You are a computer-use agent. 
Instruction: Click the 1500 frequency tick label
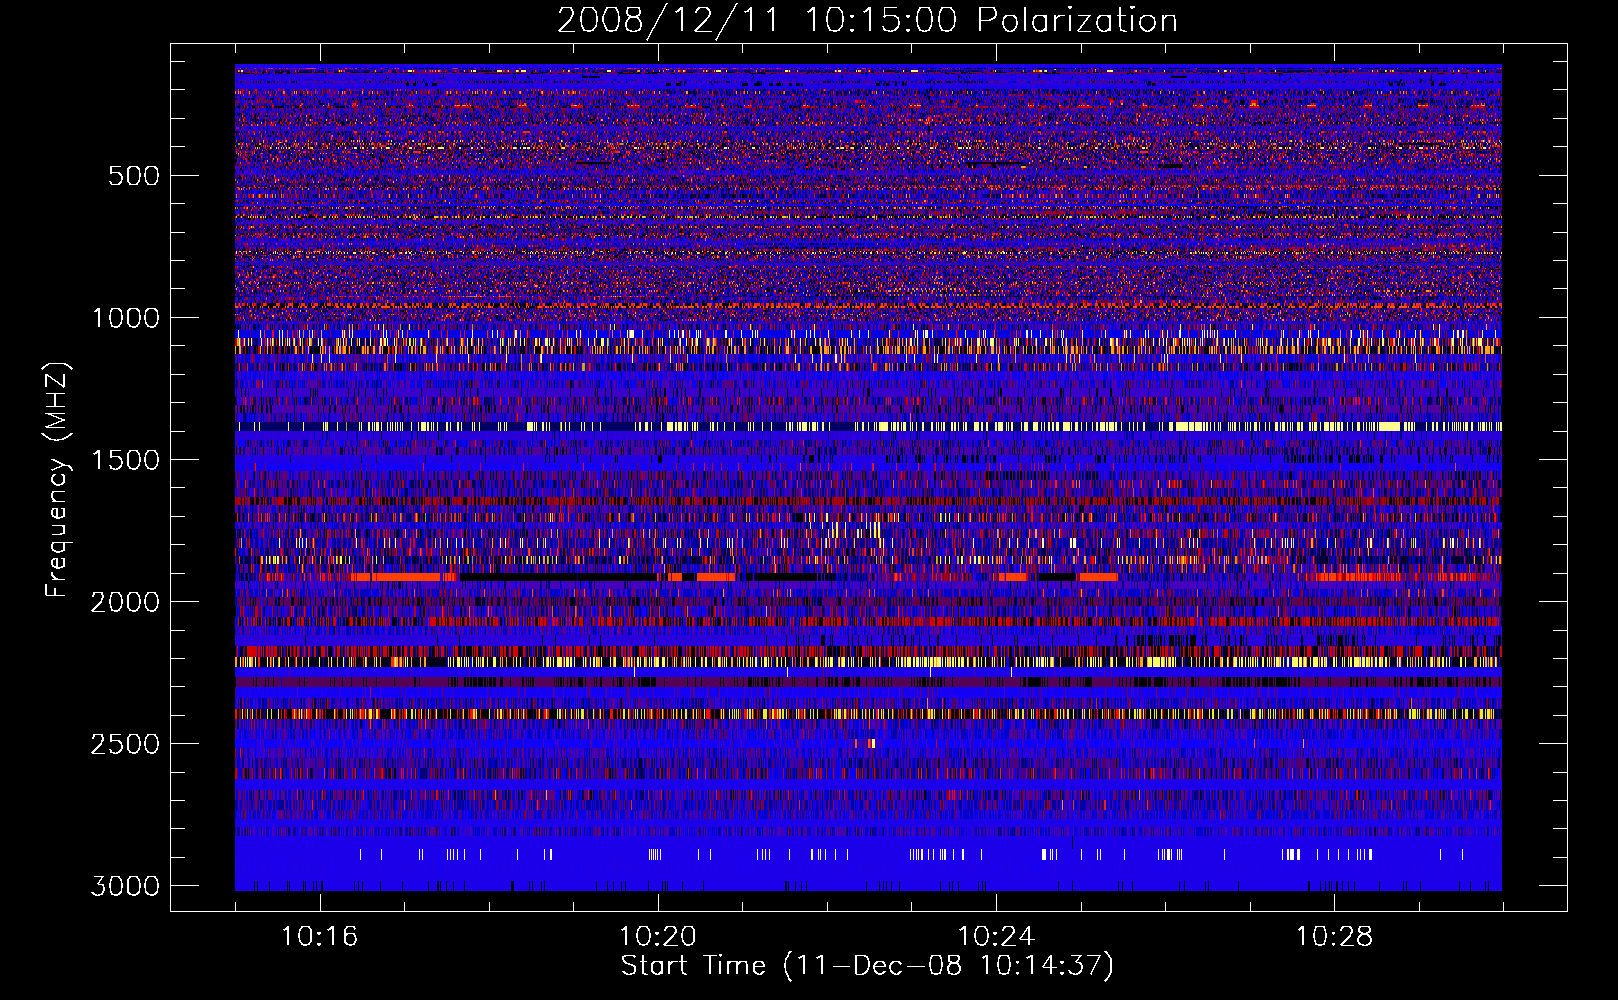tap(125, 460)
